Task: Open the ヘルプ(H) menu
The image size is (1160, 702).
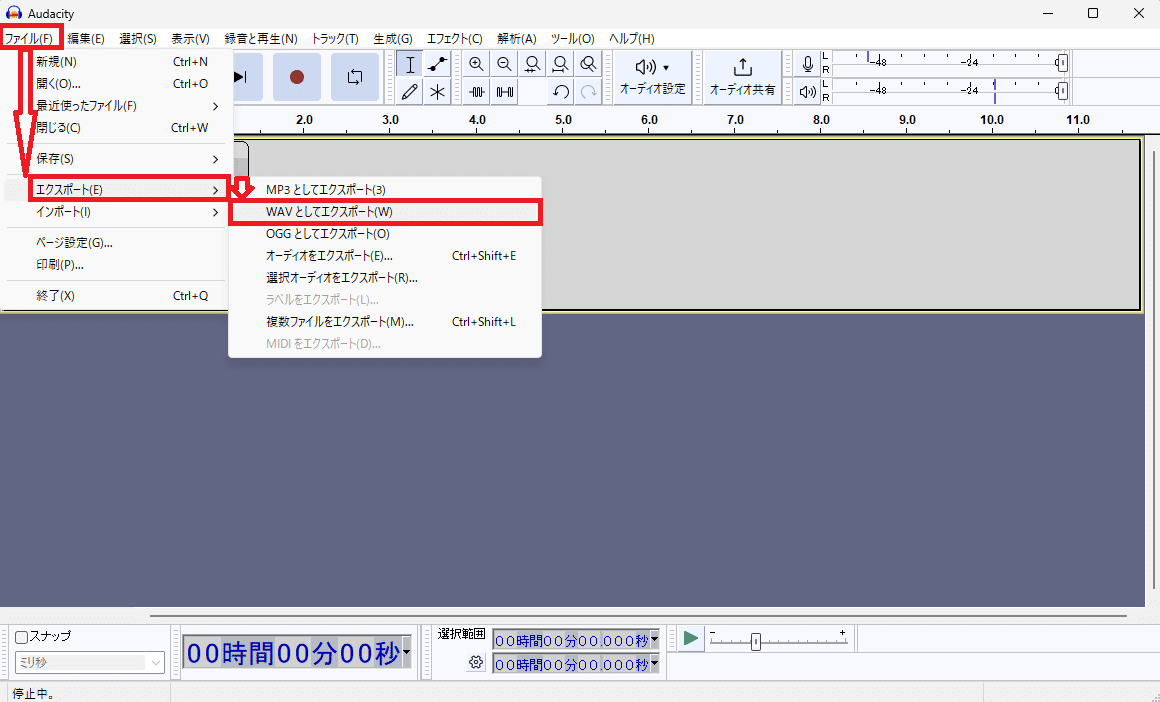Action: click(x=632, y=38)
